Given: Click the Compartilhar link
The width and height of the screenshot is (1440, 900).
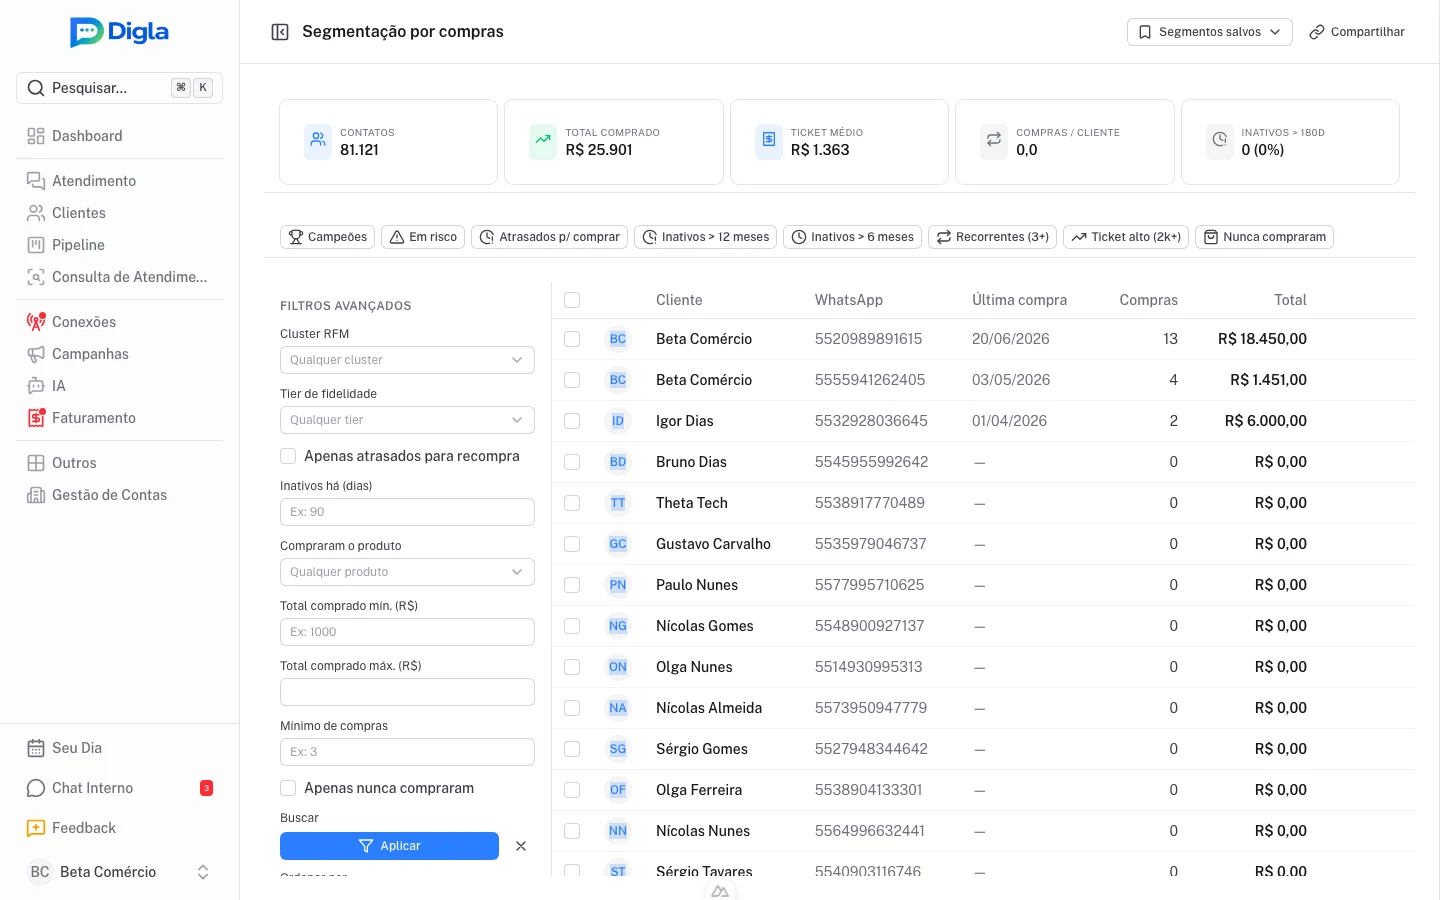Looking at the screenshot, I should [x=1357, y=32].
